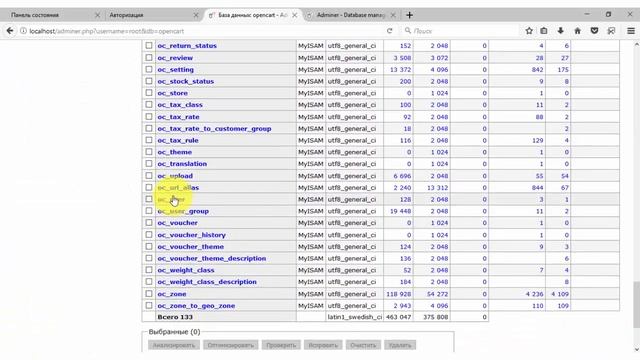The height and width of the screenshot is (360, 640).
Task: Switch to the Adminer - Database tab
Action: (351, 15)
